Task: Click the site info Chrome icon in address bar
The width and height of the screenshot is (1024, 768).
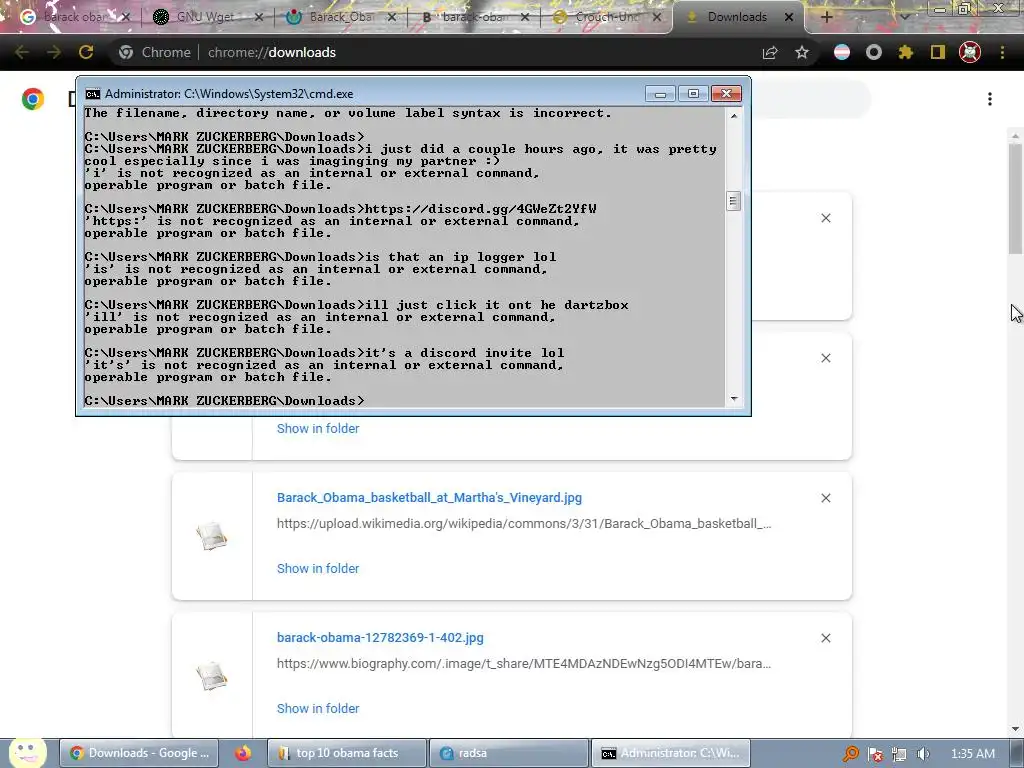Action: pos(126,52)
